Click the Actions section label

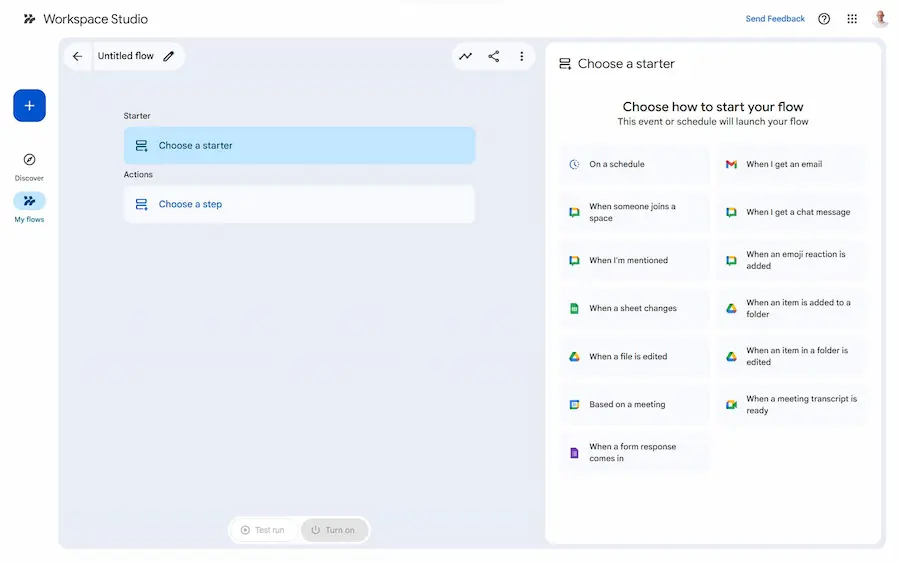tap(138, 174)
